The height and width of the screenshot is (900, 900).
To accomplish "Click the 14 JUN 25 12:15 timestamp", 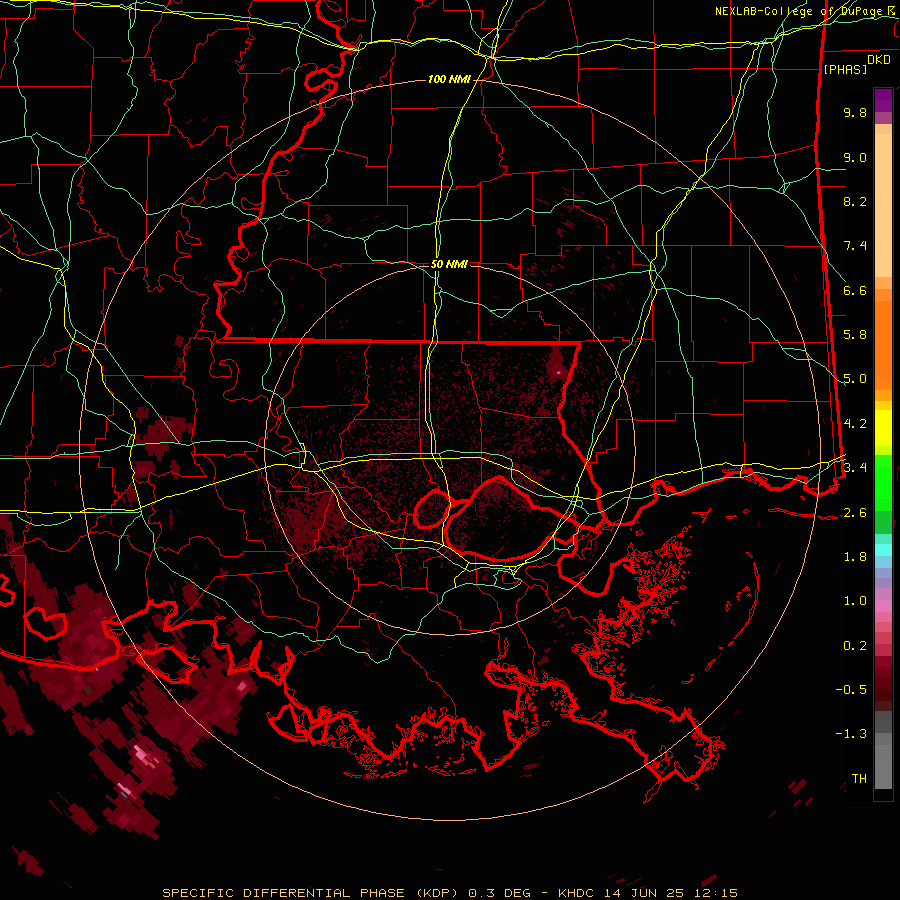I will (670, 893).
